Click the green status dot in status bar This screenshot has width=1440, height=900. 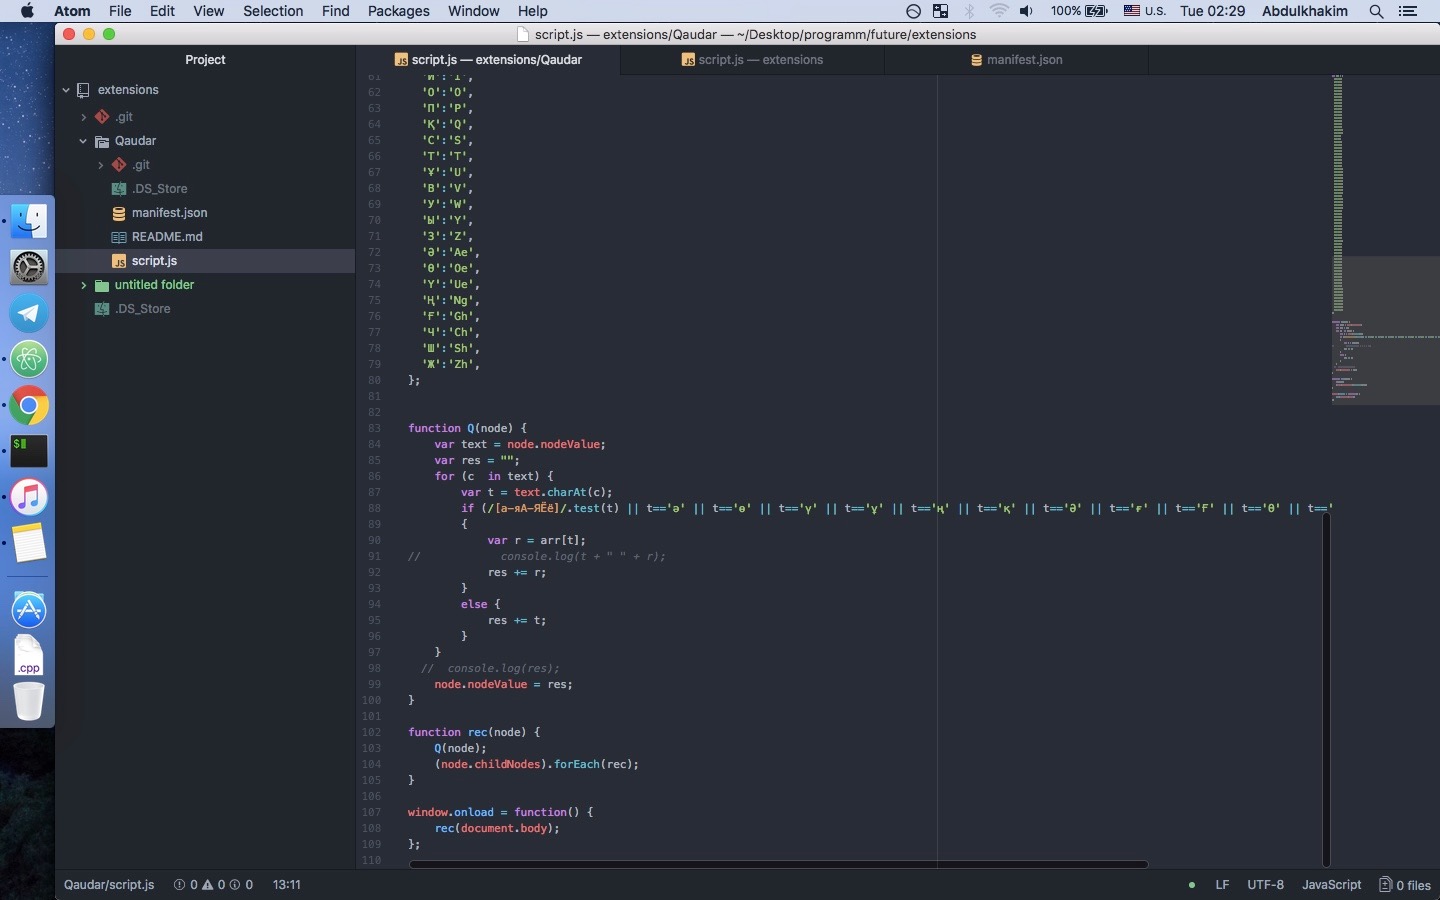pyautogui.click(x=1191, y=885)
